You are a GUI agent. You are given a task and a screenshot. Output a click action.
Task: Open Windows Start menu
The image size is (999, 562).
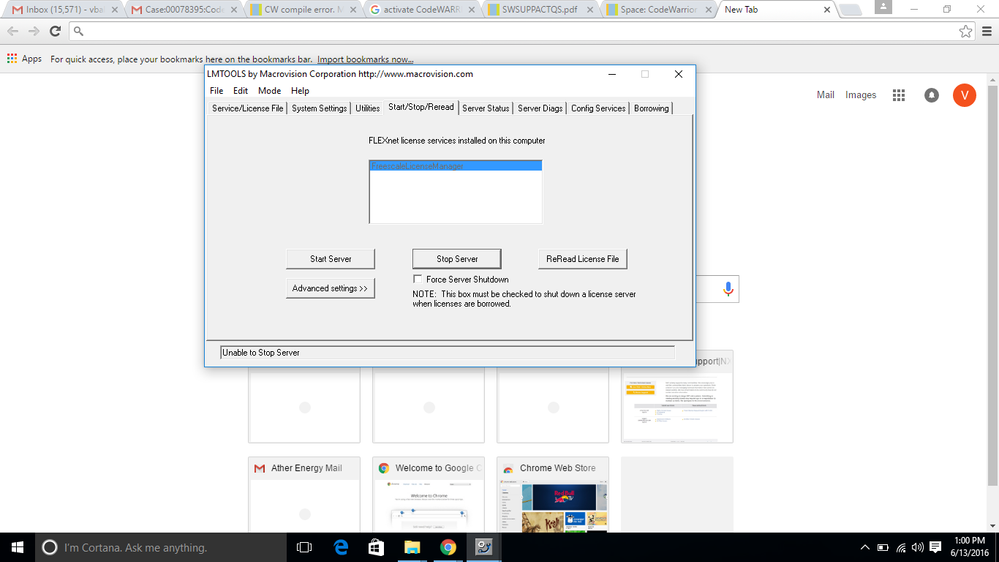pos(17,547)
